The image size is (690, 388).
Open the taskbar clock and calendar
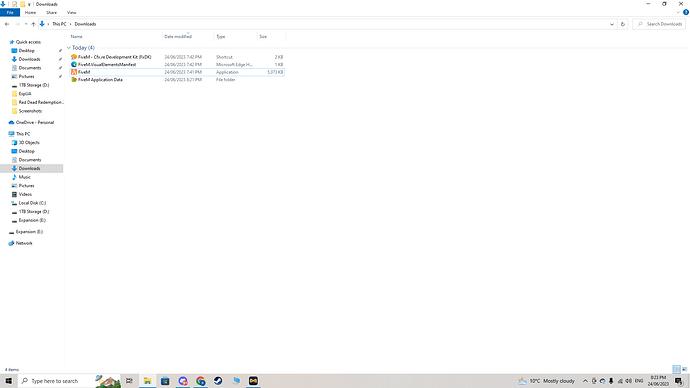(x=658, y=381)
